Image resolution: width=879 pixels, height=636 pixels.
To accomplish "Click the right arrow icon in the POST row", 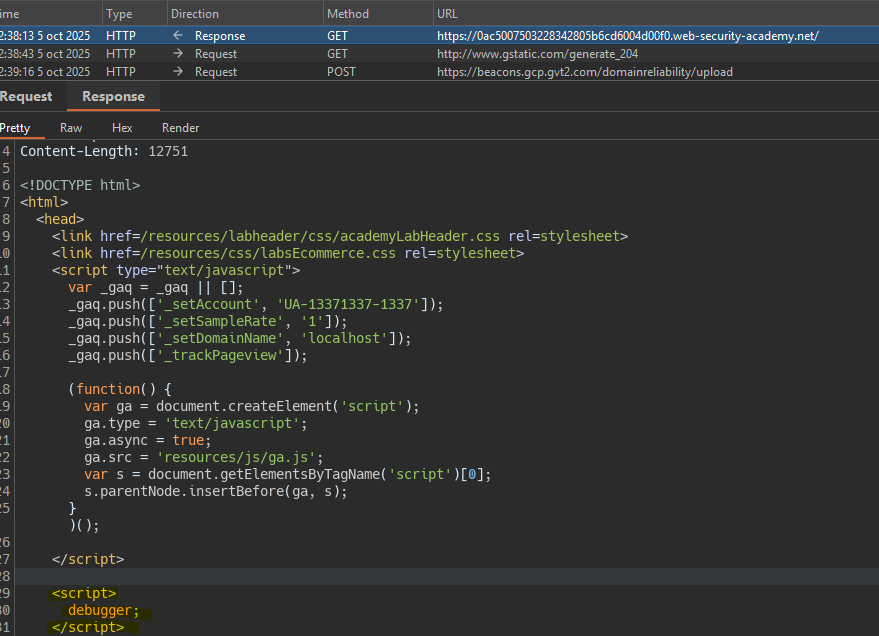I will [178, 72].
